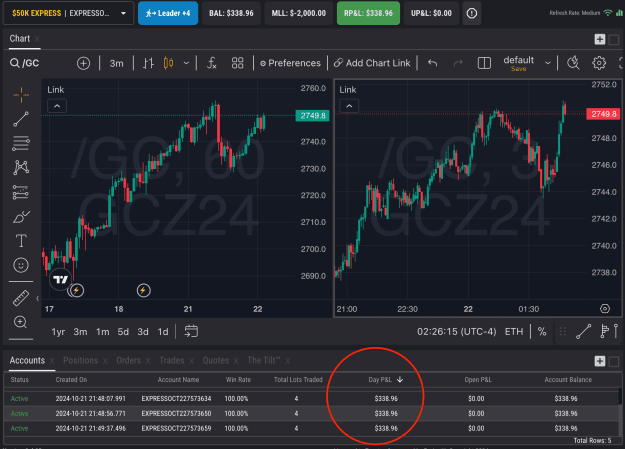The width and height of the screenshot is (625, 449).
Task: Switch to the Positions tab
Action: (81, 360)
